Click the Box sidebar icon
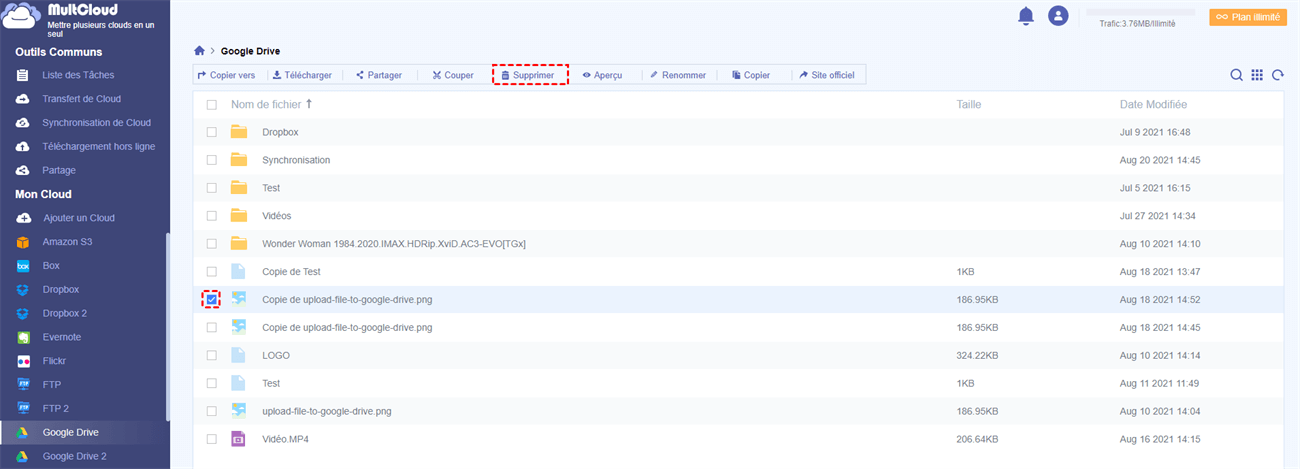This screenshot has width=1300, height=469. (23, 266)
